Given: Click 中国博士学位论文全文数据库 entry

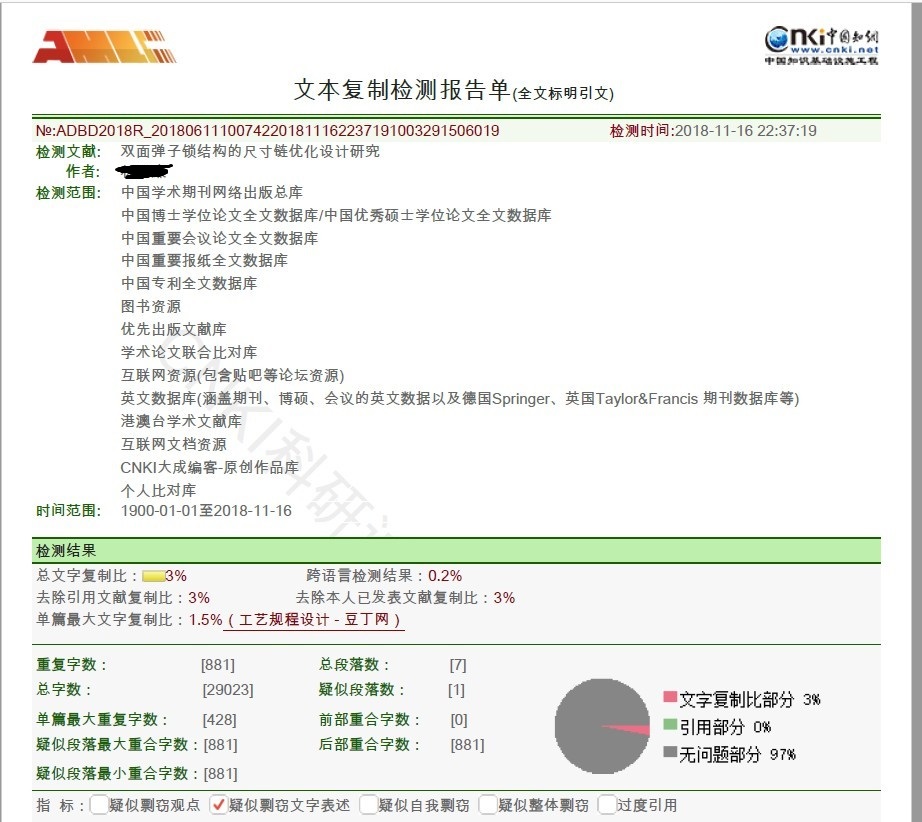Looking at the screenshot, I should [x=219, y=215].
